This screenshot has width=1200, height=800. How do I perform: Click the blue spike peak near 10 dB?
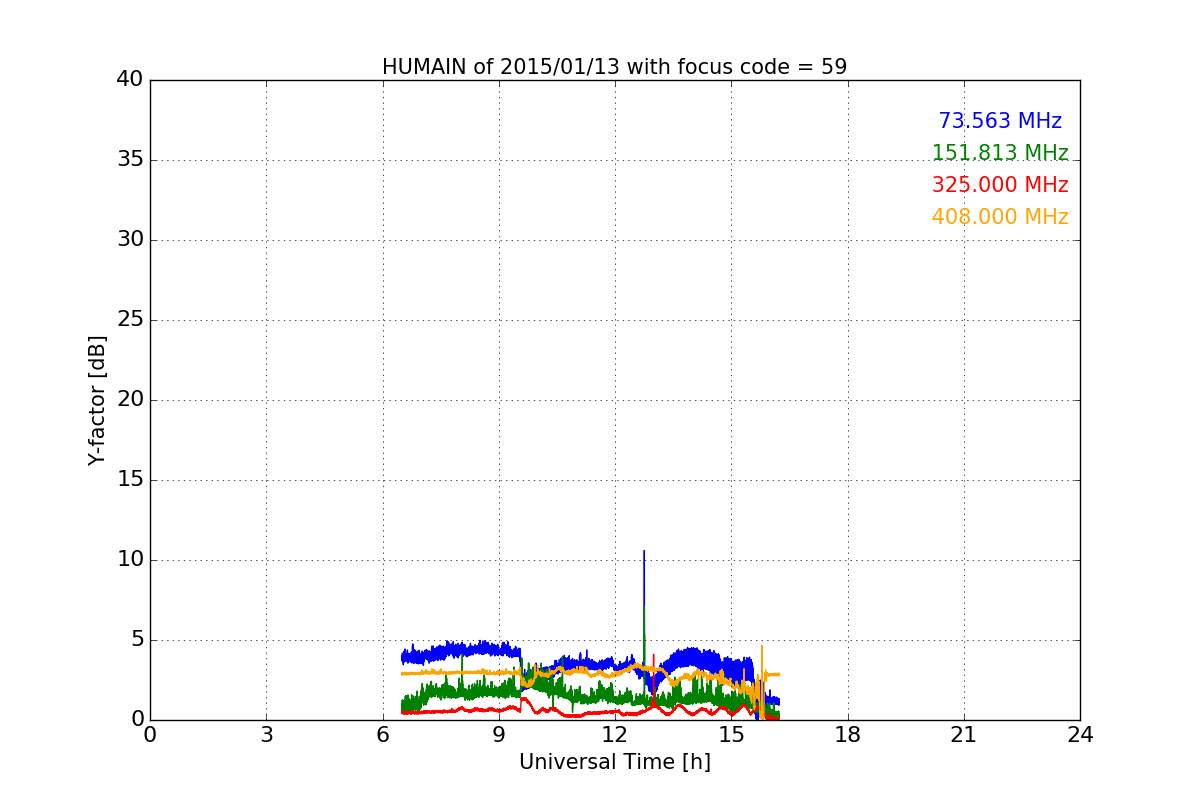pyautogui.click(x=644, y=552)
